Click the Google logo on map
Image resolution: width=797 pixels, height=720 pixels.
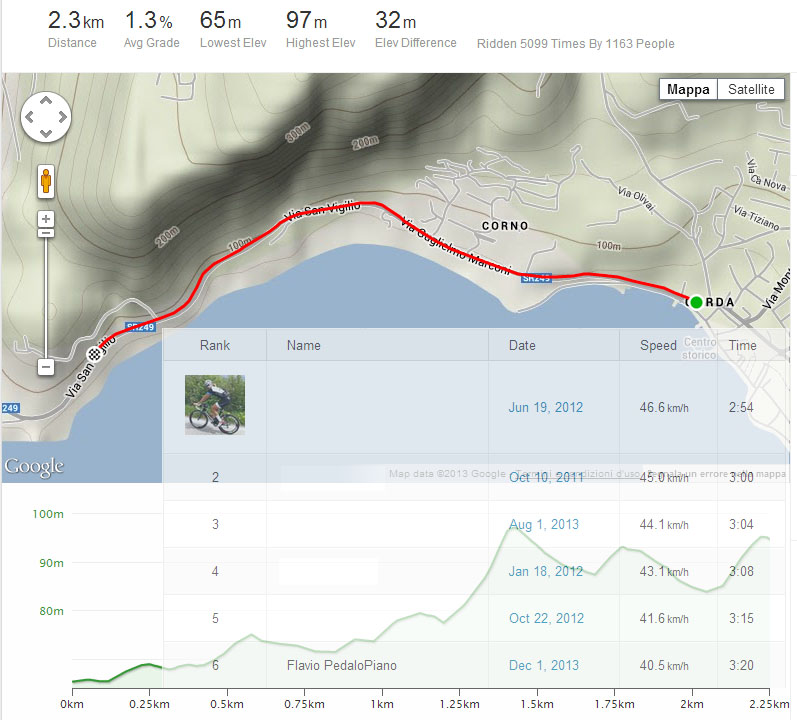tap(34, 467)
